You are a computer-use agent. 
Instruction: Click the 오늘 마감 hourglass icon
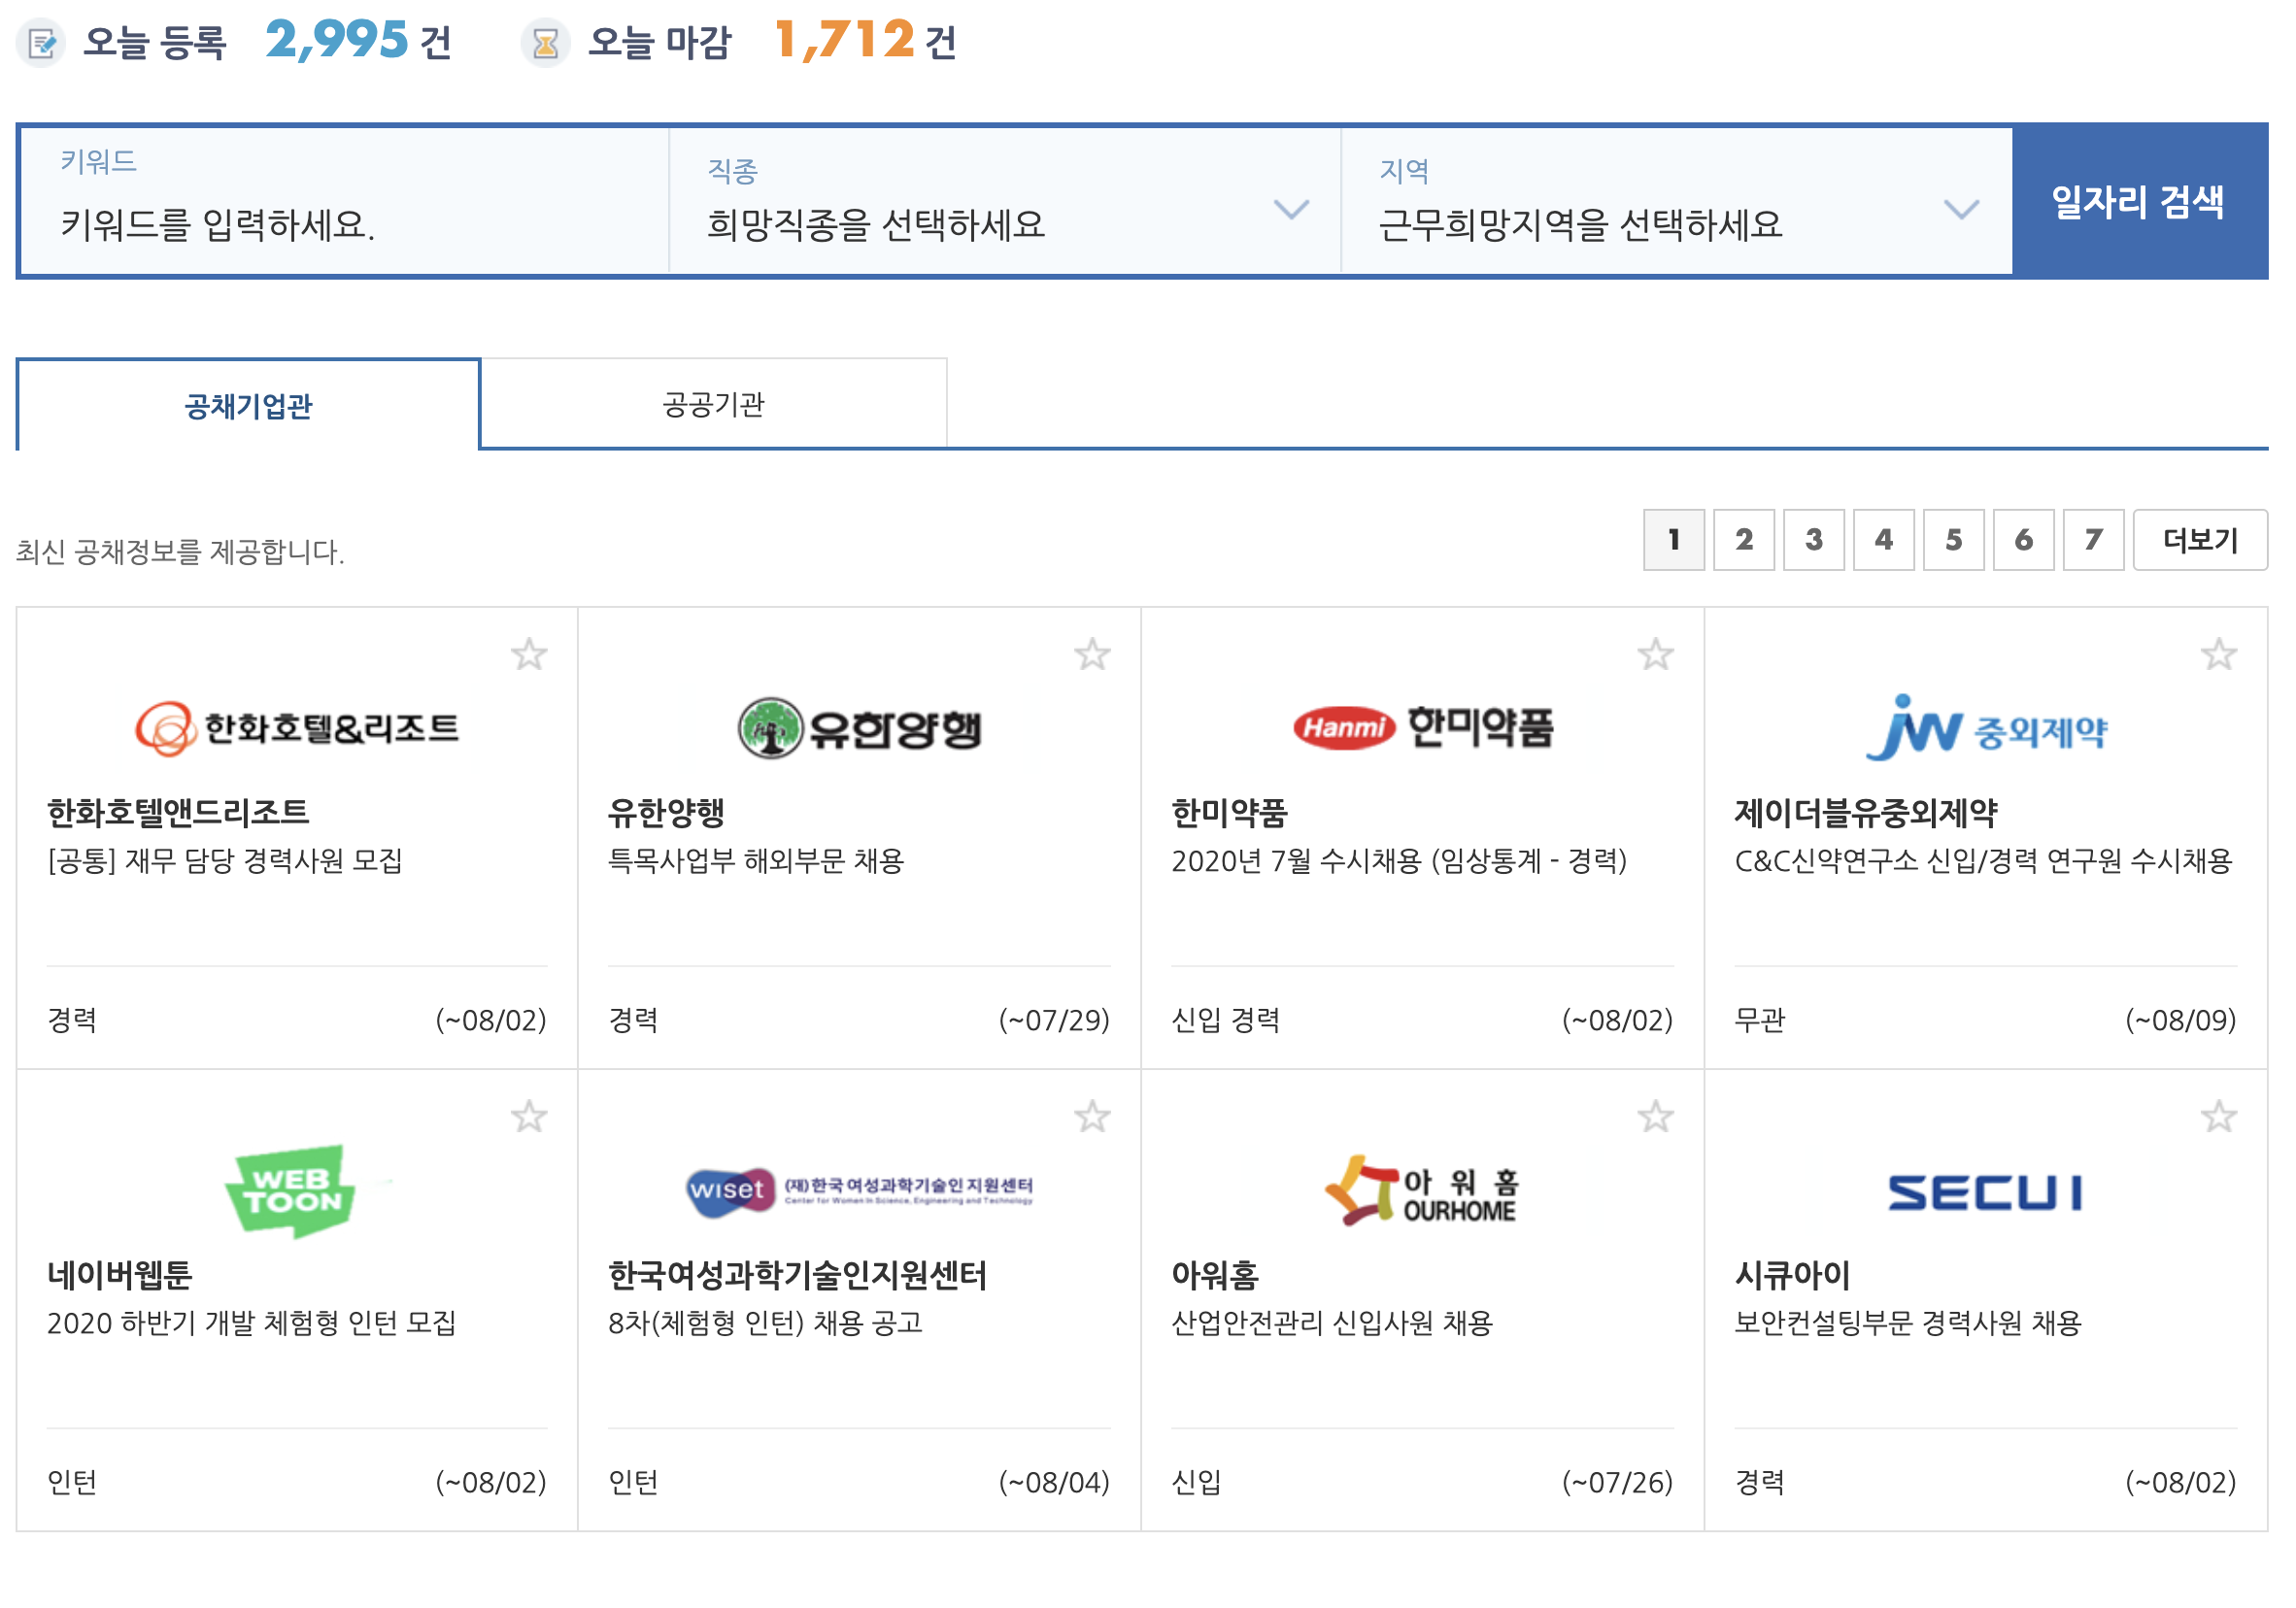[x=545, y=43]
